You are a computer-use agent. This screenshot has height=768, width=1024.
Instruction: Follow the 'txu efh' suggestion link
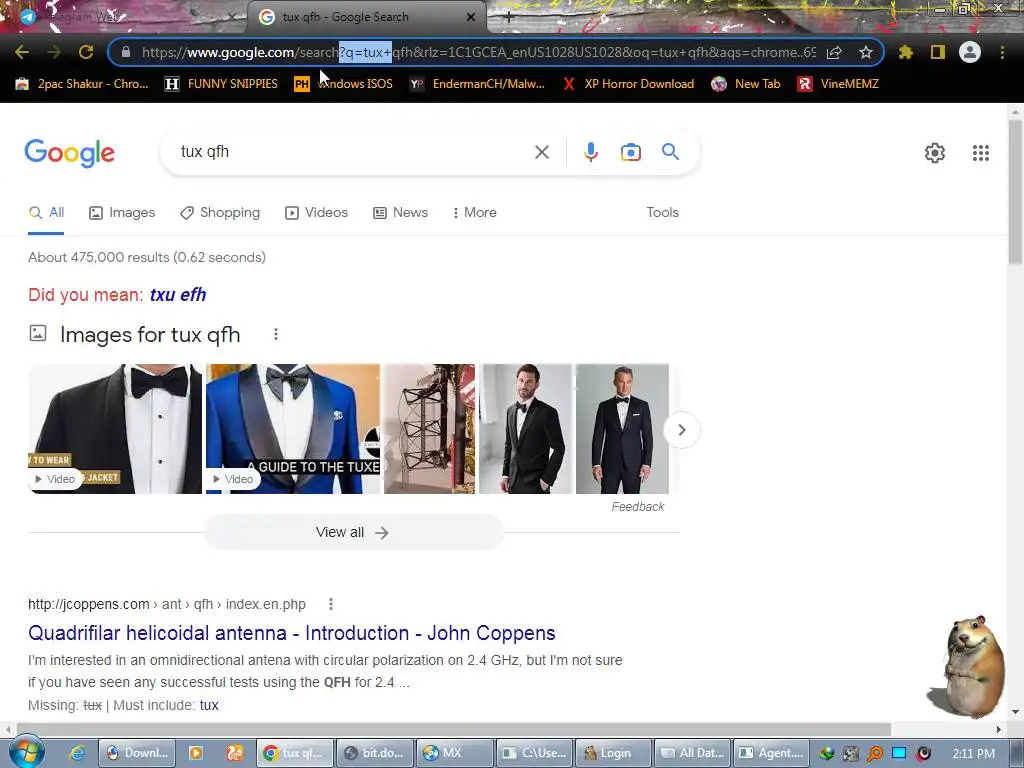(178, 295)
